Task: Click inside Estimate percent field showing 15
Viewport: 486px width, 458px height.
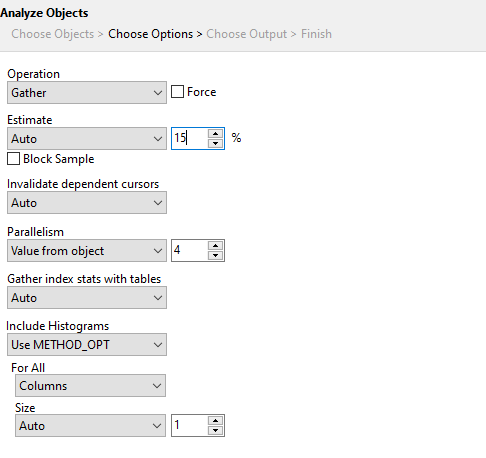Action: pyautogui.click(x=190, y=138)
